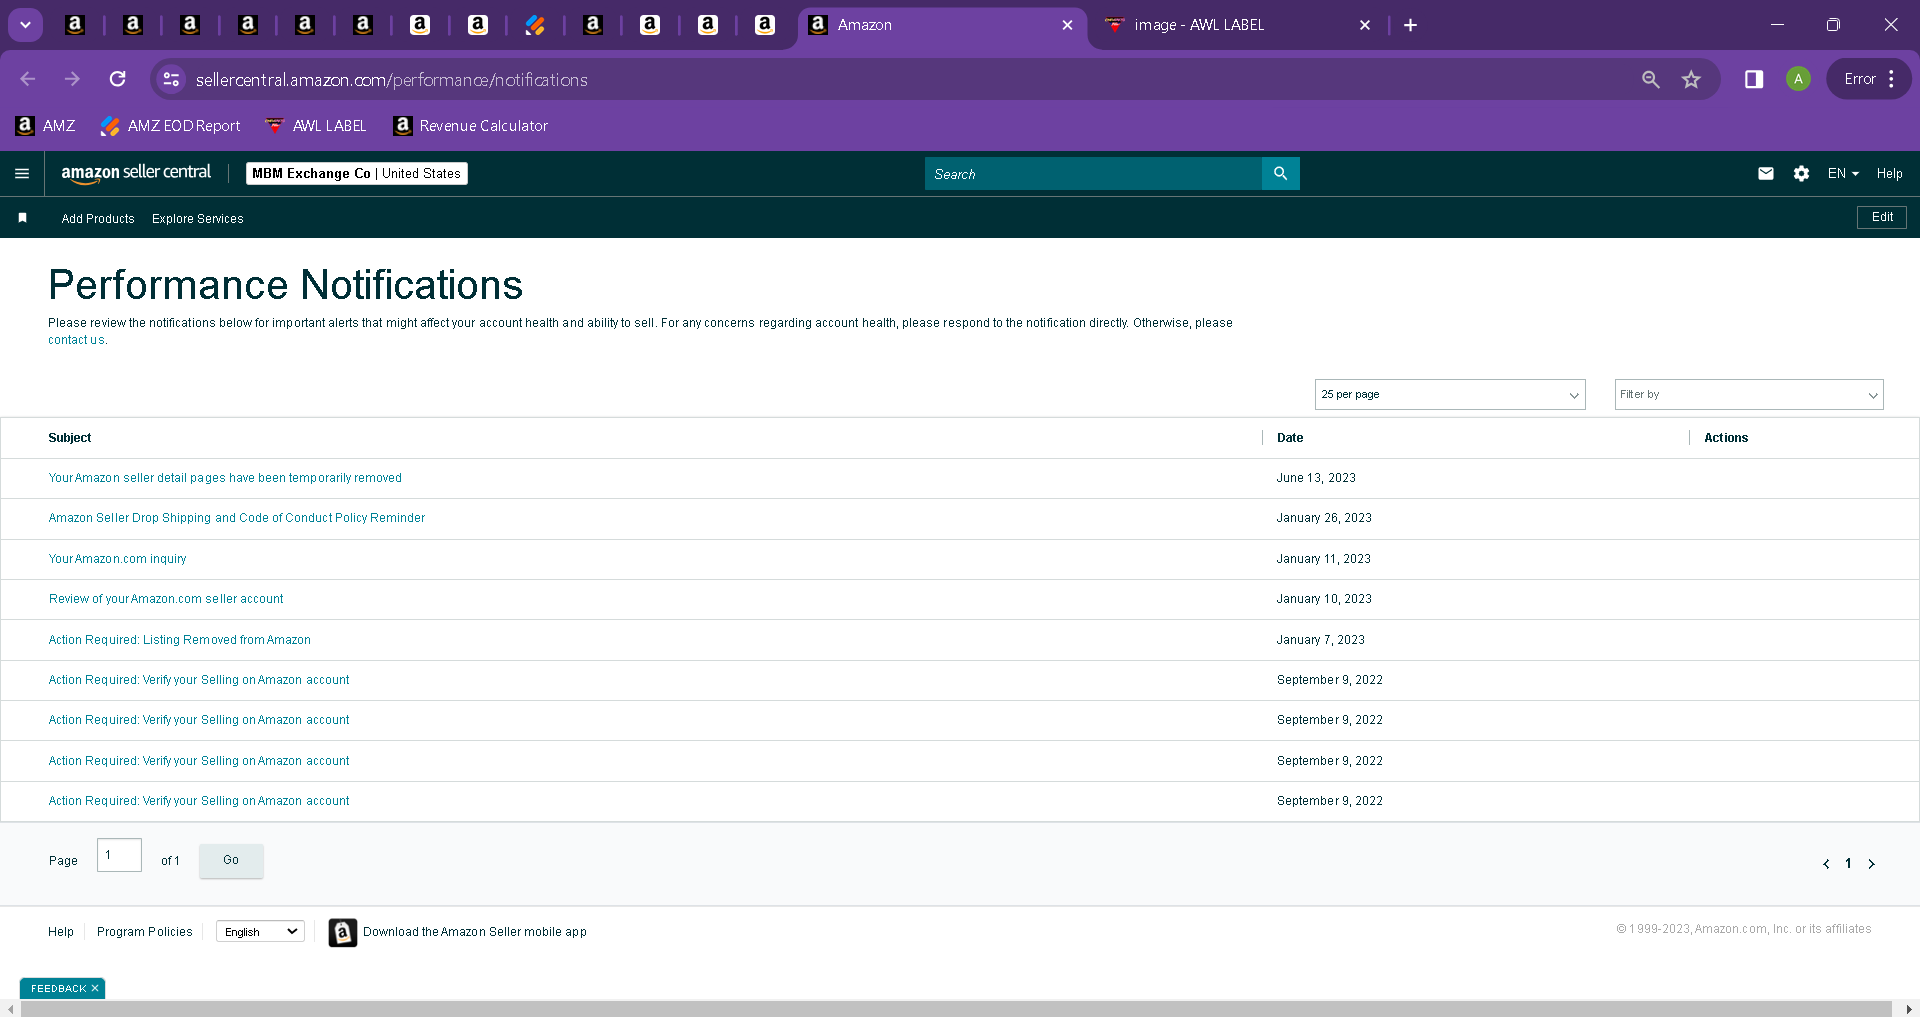The height and width of the screenshot is (1017, 1920).
Task: Open Add Products menu item
Action: [98, 219]
